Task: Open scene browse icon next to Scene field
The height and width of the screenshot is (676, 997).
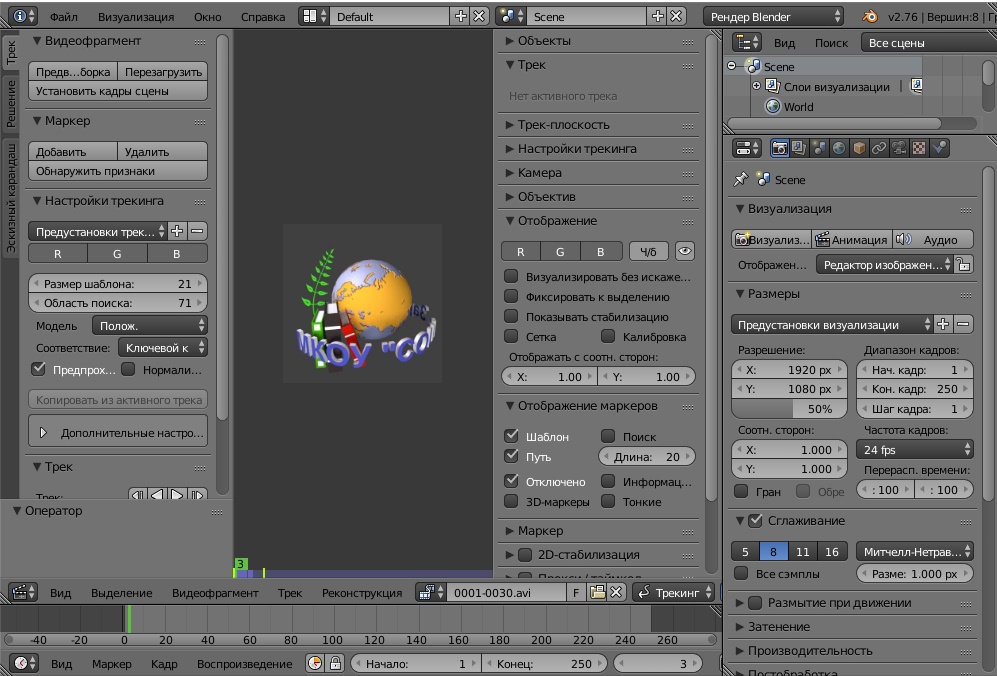Action: (x=511, y=17)
